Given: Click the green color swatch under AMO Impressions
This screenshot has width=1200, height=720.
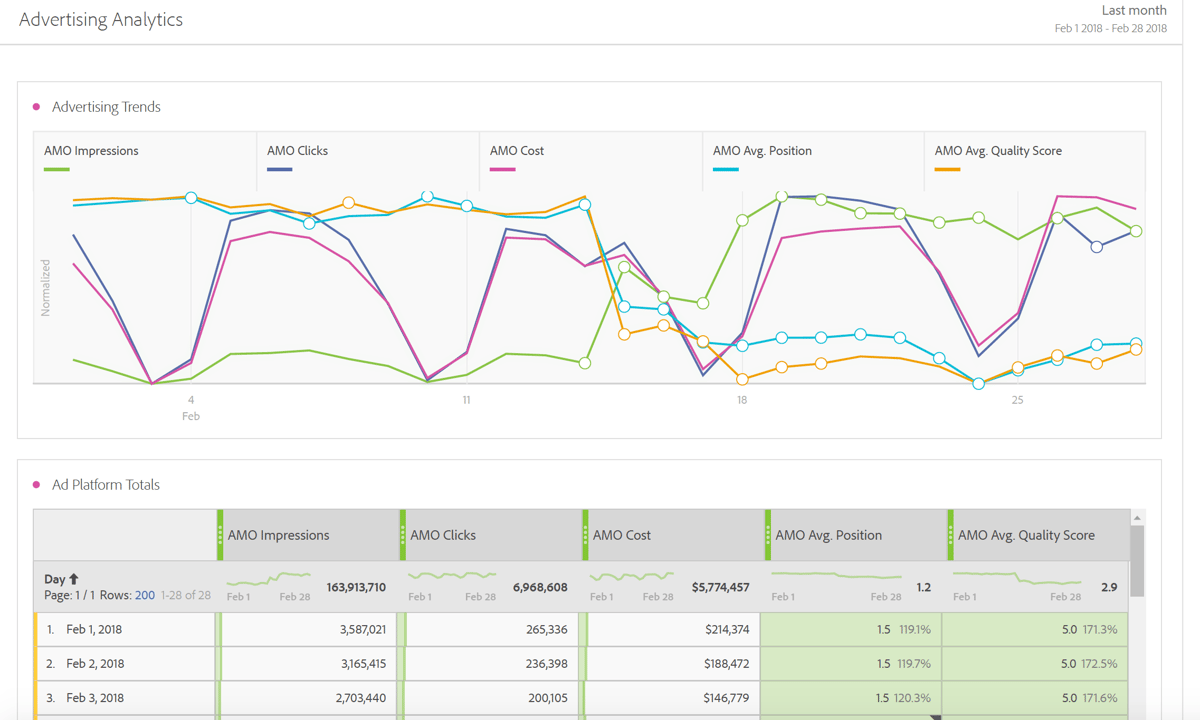Looking at the screenshot, I should tap(57, 168).
